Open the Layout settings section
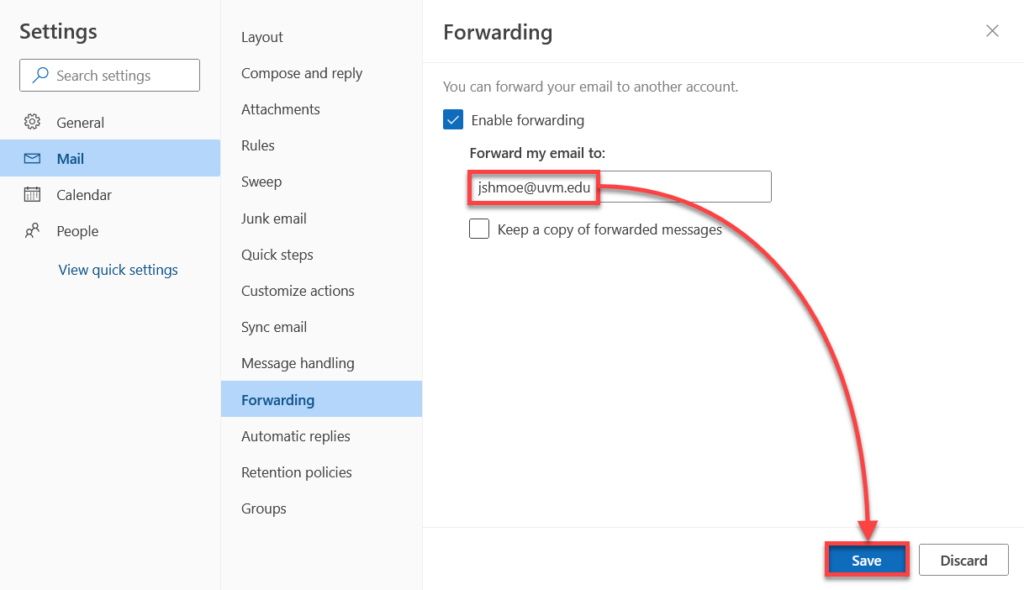Image resolution: width=1024 pixels, height=590 pixels. pos(261,37)
